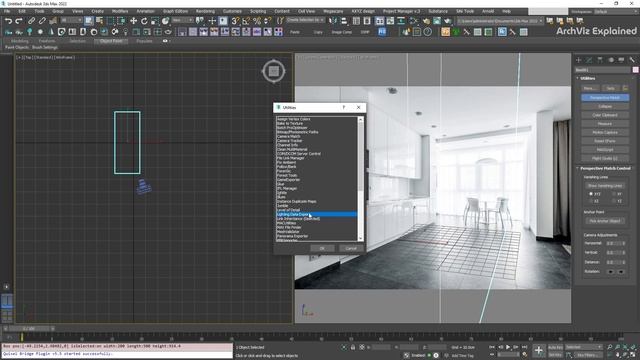Select Lighting Data Export in Utilities list
Screen dimensions: 640x360
point(317,214)
